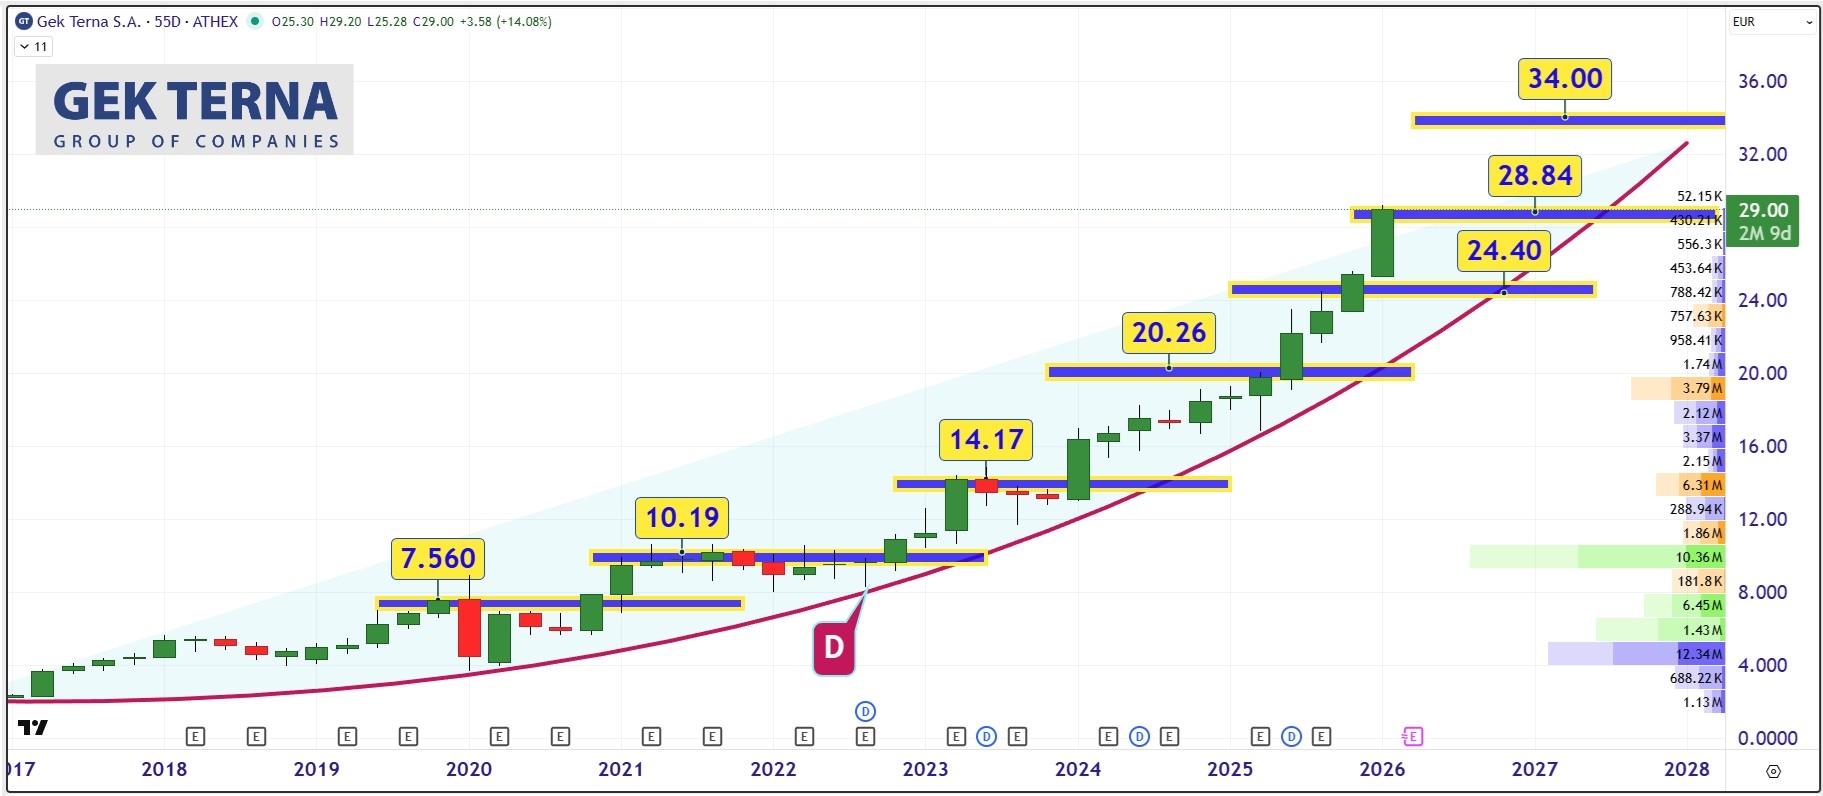Image resolution: width=1823 pixels, height=796 pixels.
Task: Click the GEK TERNA Group of Companies logo
Action: (195, 110)
